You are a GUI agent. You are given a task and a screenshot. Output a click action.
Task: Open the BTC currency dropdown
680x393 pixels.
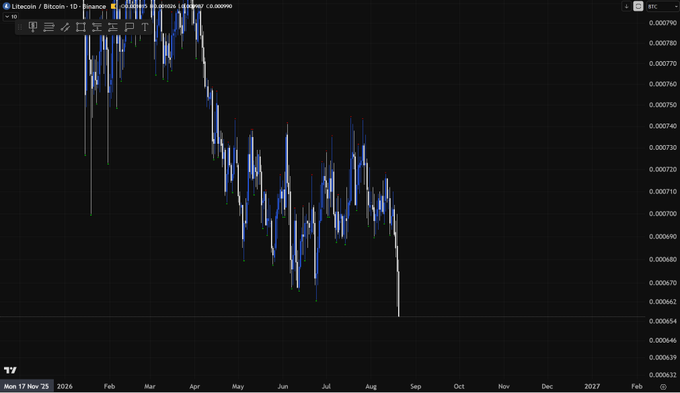pos(662,7)
